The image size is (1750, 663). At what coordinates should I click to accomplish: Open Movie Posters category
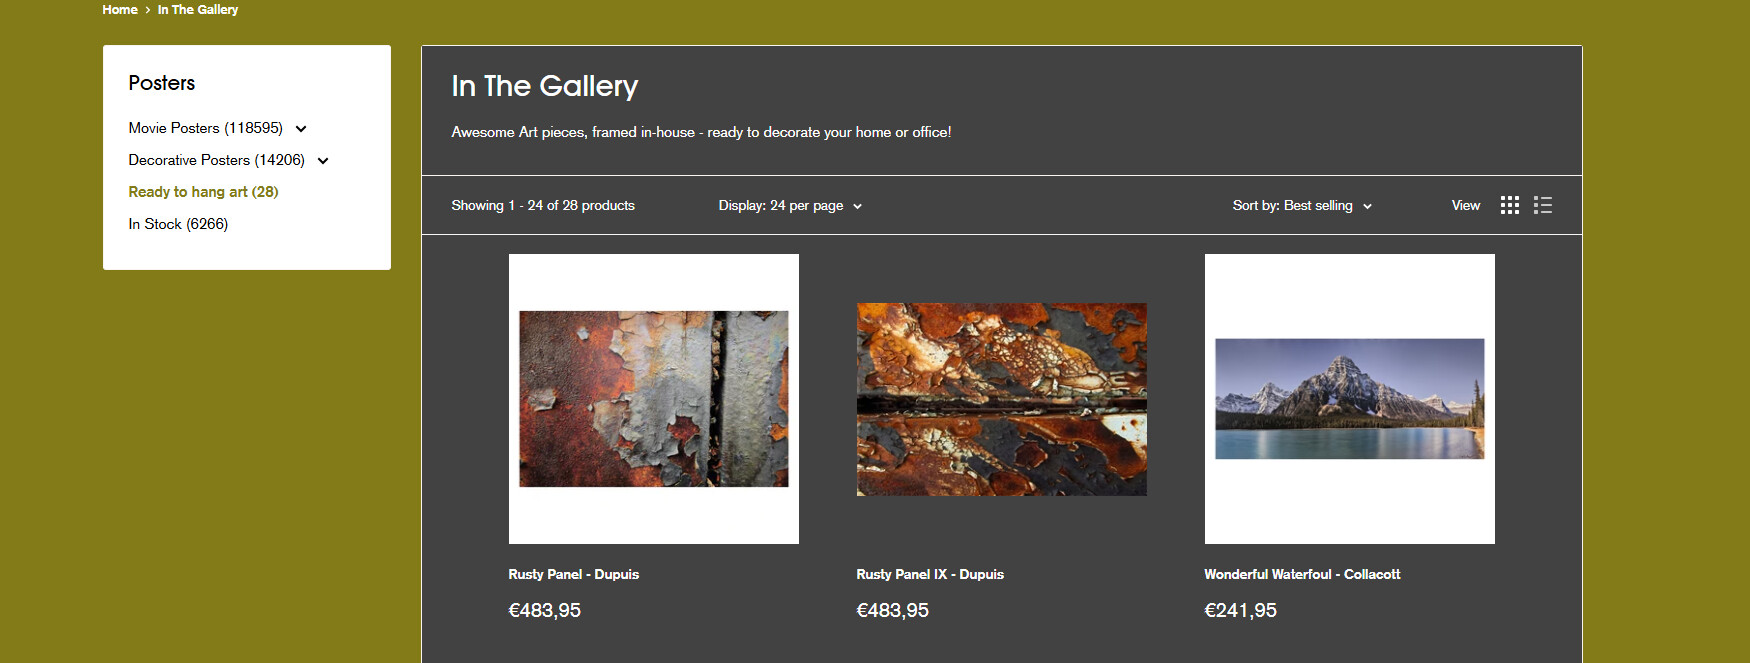205,128
